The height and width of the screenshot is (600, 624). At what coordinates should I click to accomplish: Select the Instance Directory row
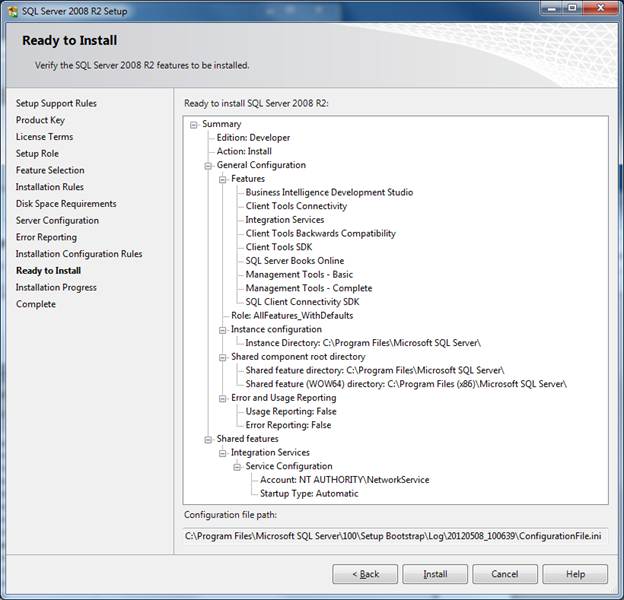click(x=363, y=343)
